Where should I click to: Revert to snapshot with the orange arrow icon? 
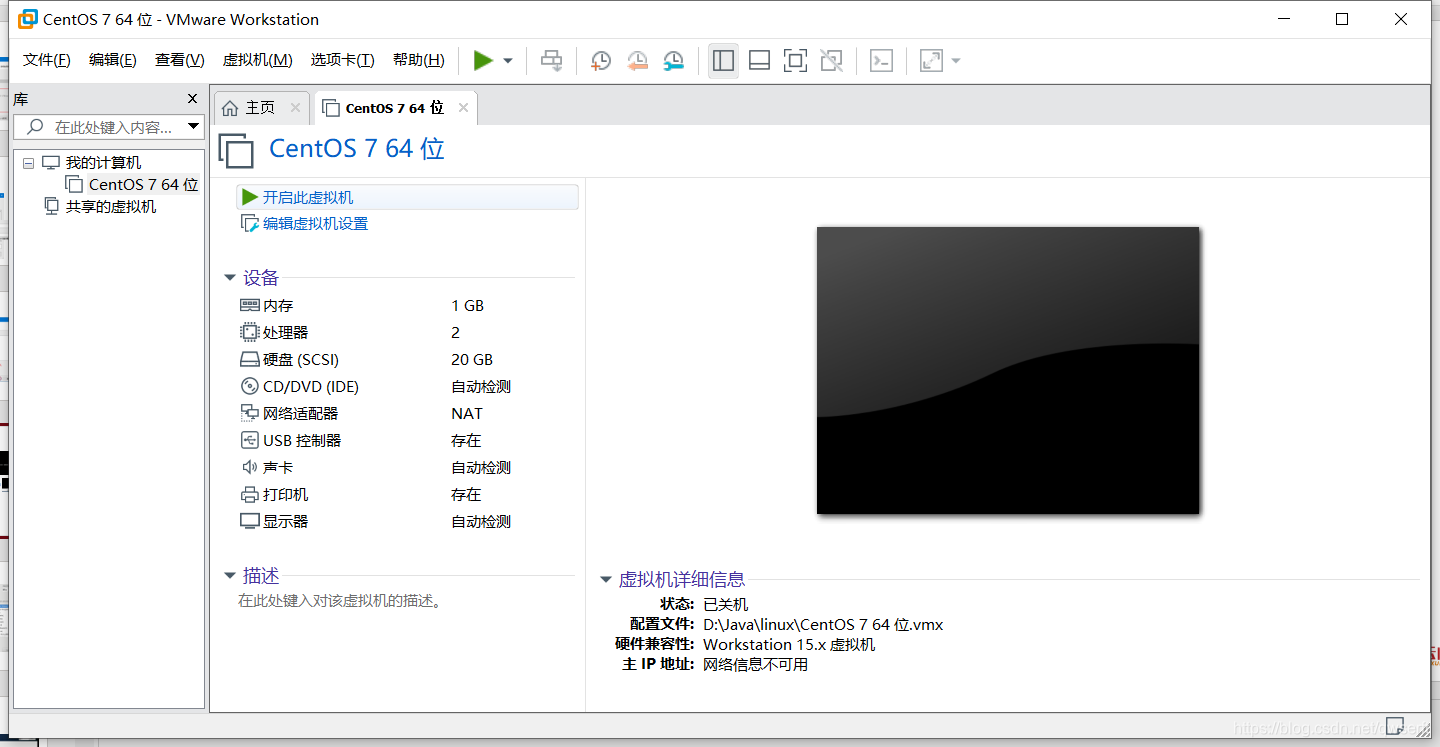[637, 61]
